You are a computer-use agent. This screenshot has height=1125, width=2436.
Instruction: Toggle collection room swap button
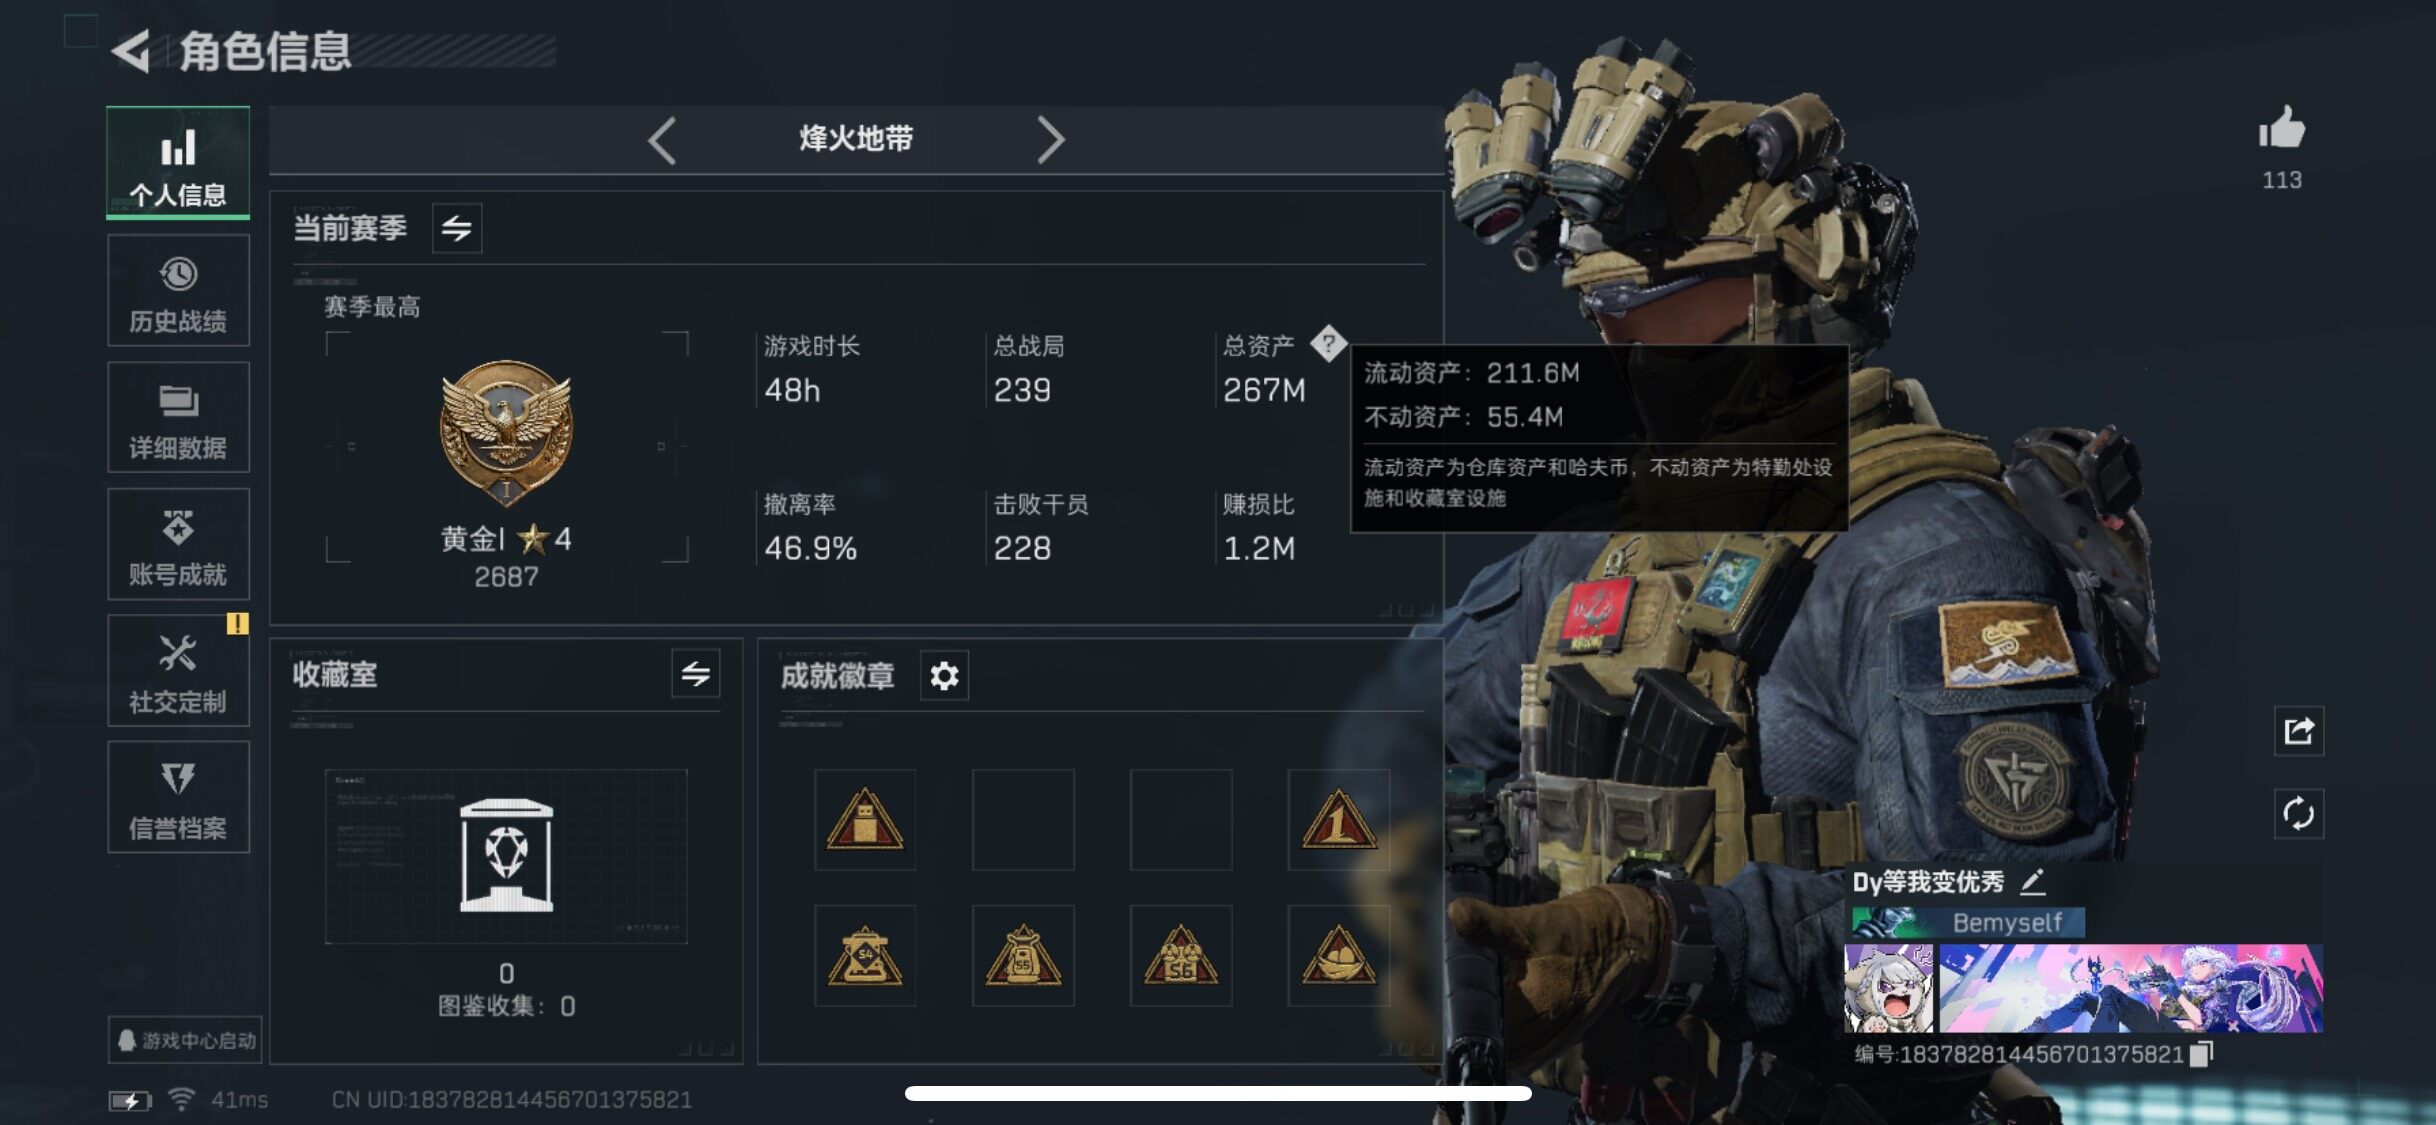pos(695,674)
